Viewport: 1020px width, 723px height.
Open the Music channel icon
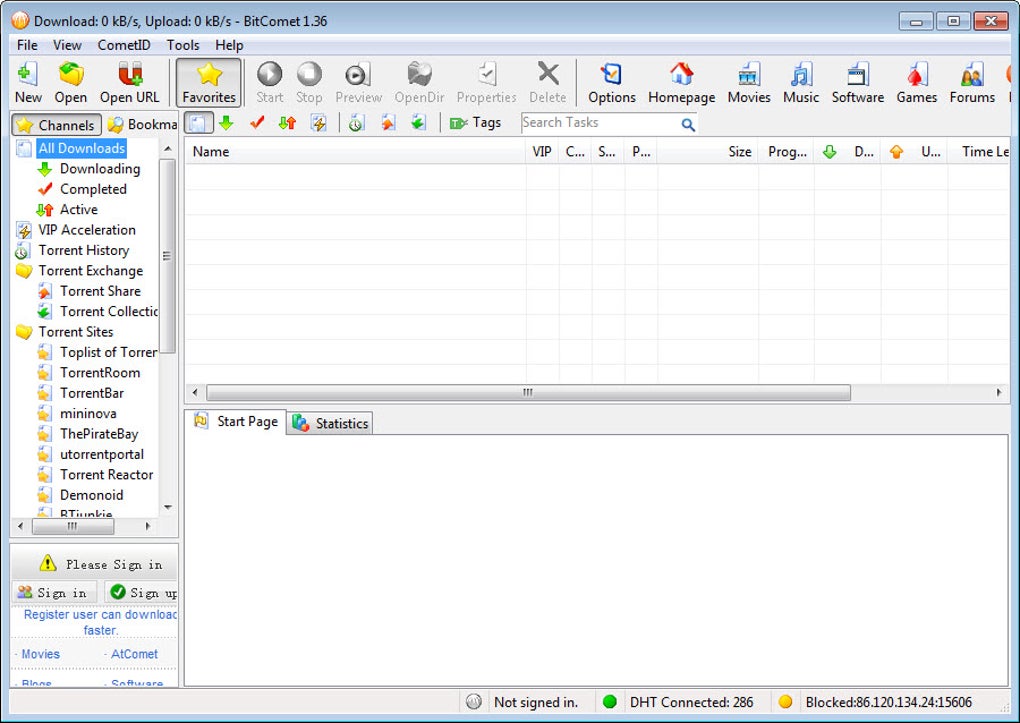[801, 83]
